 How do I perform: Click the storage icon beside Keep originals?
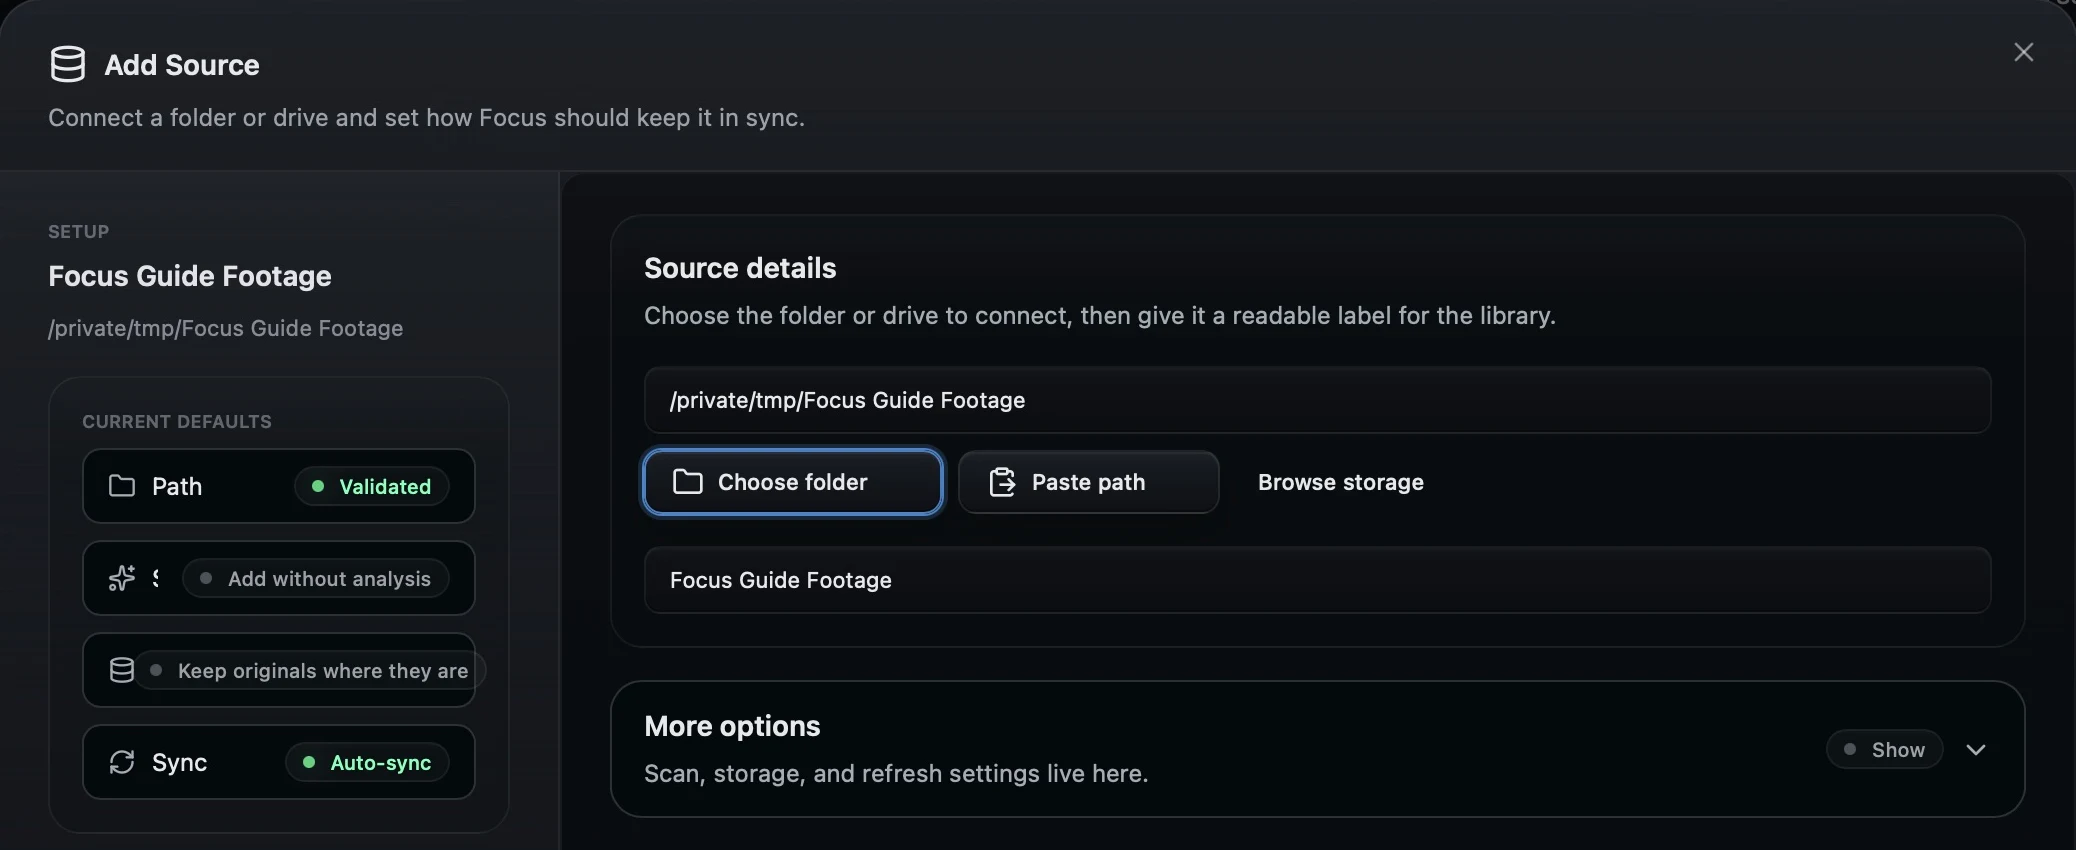[122, 670]
